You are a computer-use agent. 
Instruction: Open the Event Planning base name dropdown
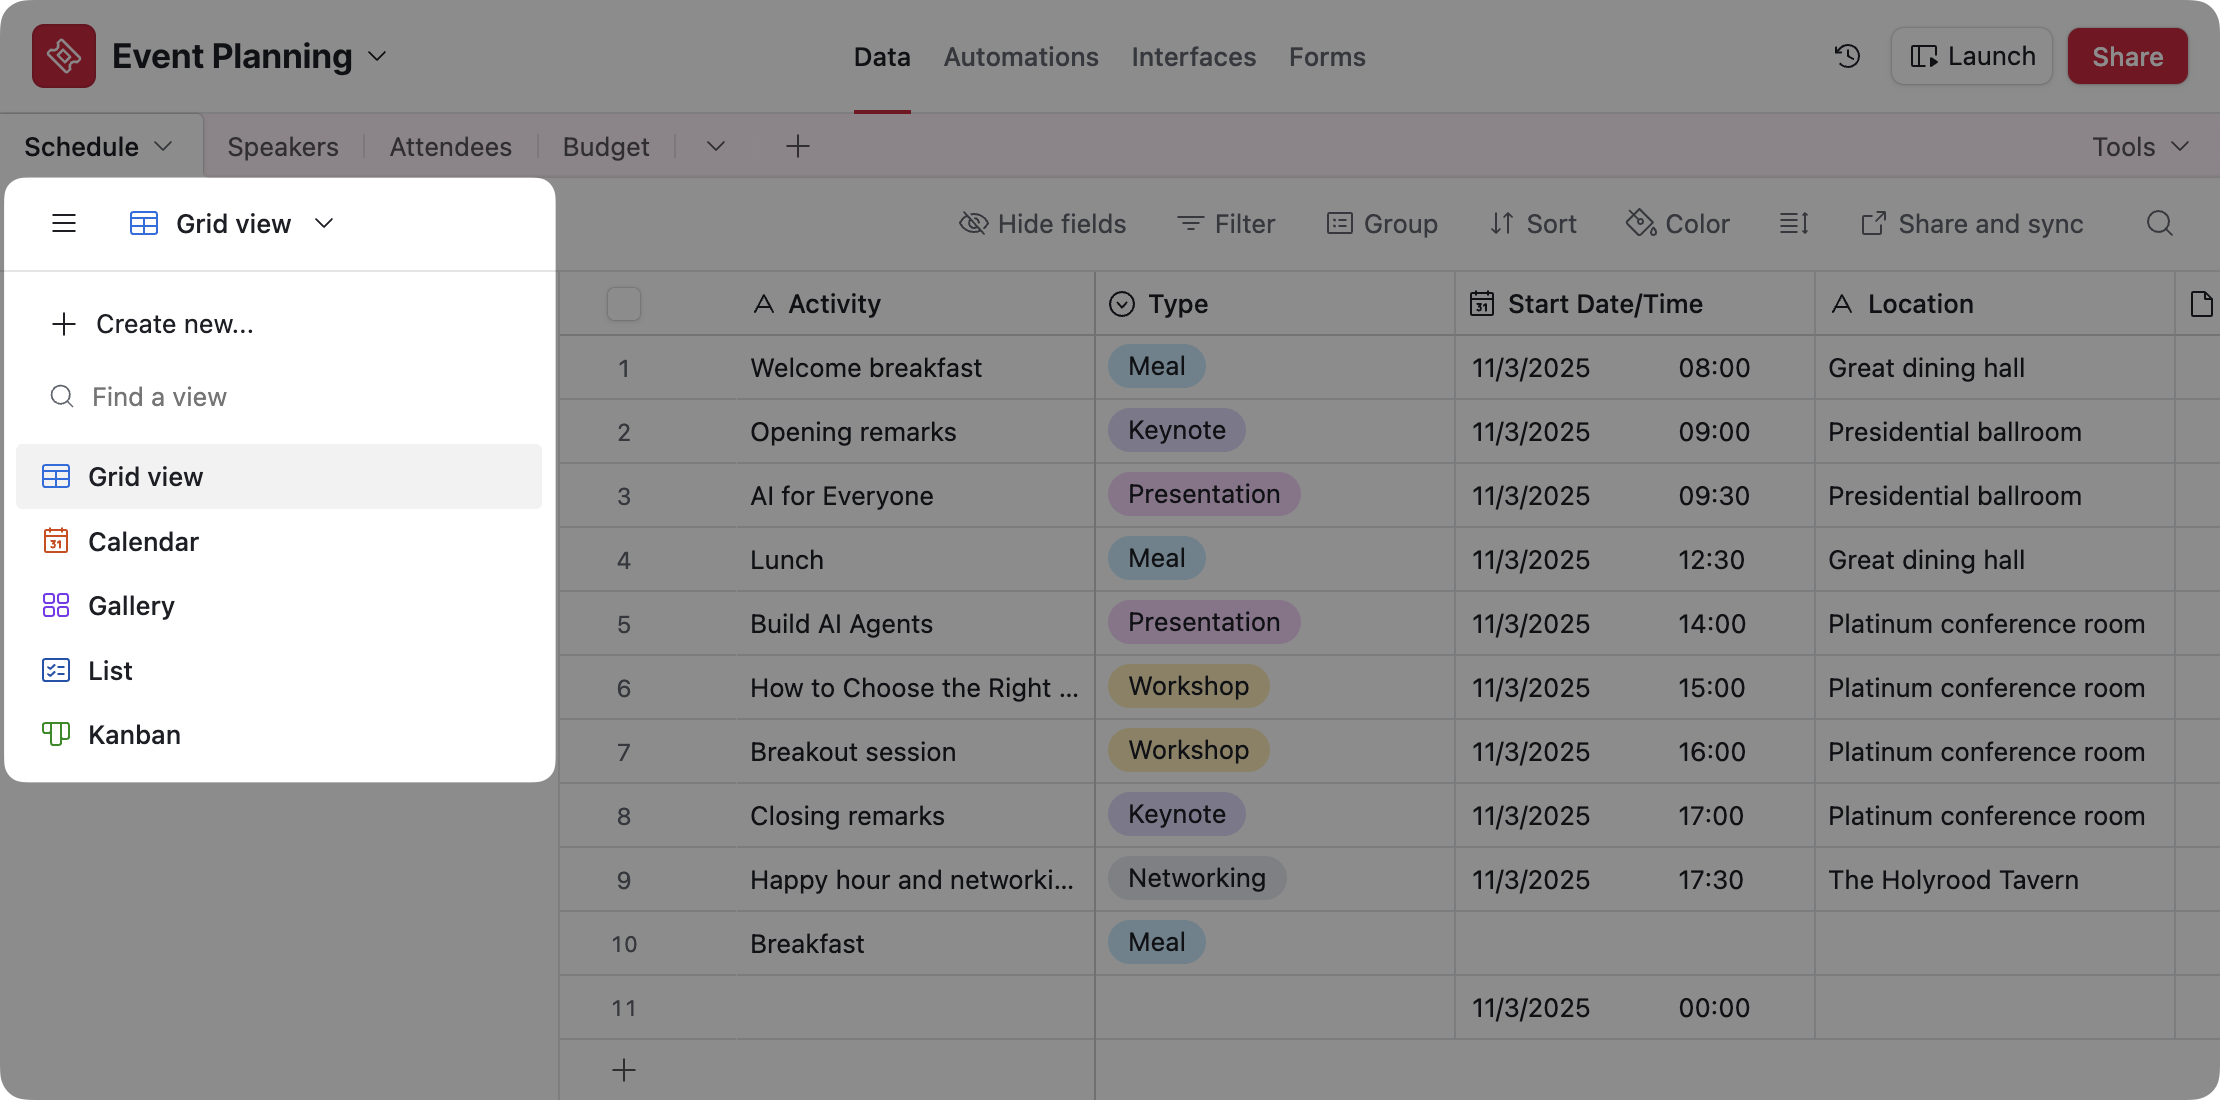click(x=377, y=56)
